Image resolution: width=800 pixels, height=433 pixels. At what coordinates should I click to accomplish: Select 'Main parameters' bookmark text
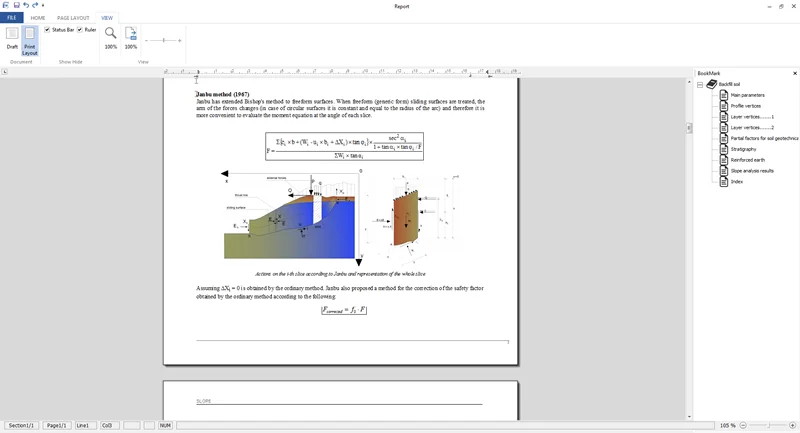[747, 95]
